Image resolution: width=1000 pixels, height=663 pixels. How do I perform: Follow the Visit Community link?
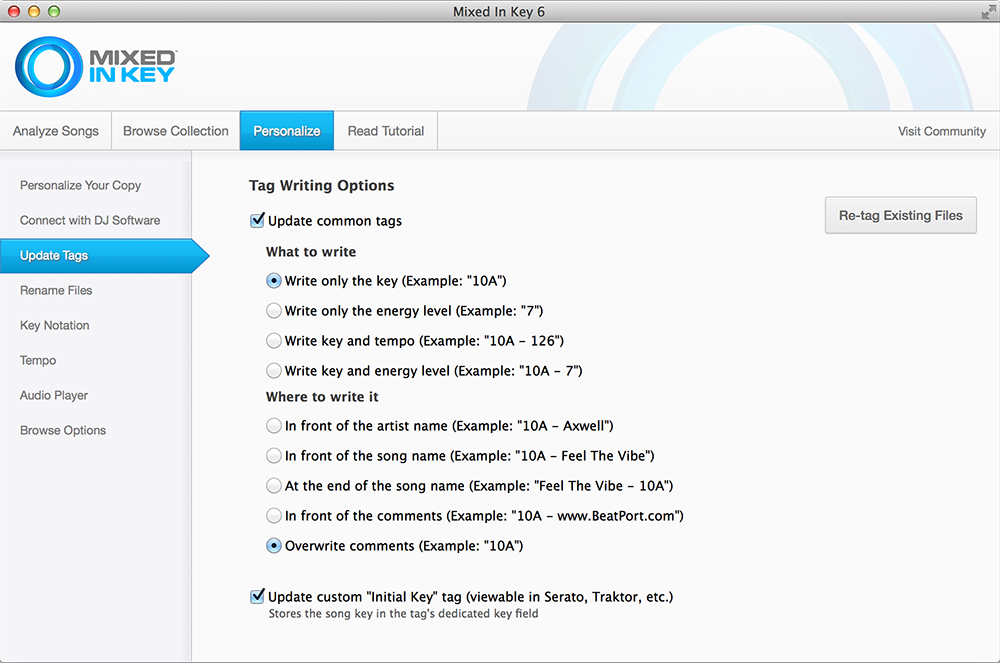pyautogui.click(x=941, y=131)
